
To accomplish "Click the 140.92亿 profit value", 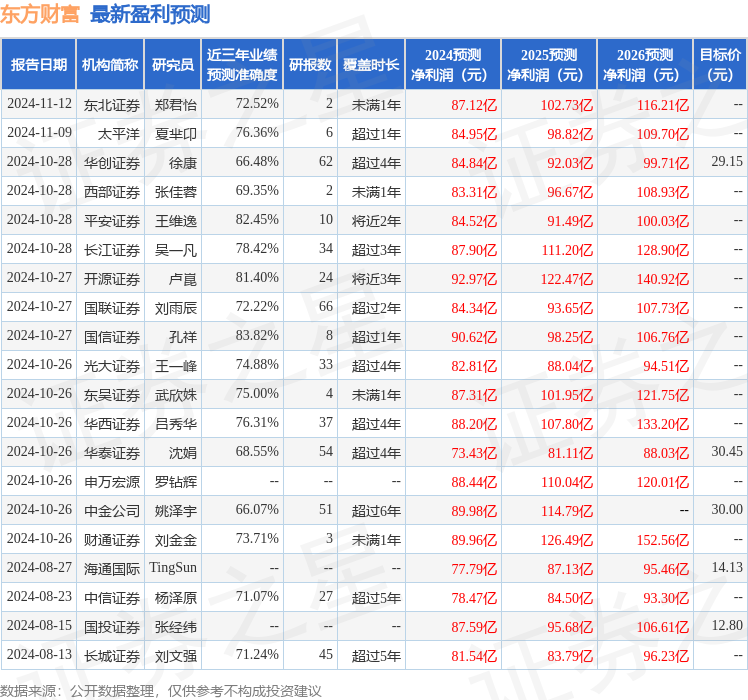I will point(663,279).
